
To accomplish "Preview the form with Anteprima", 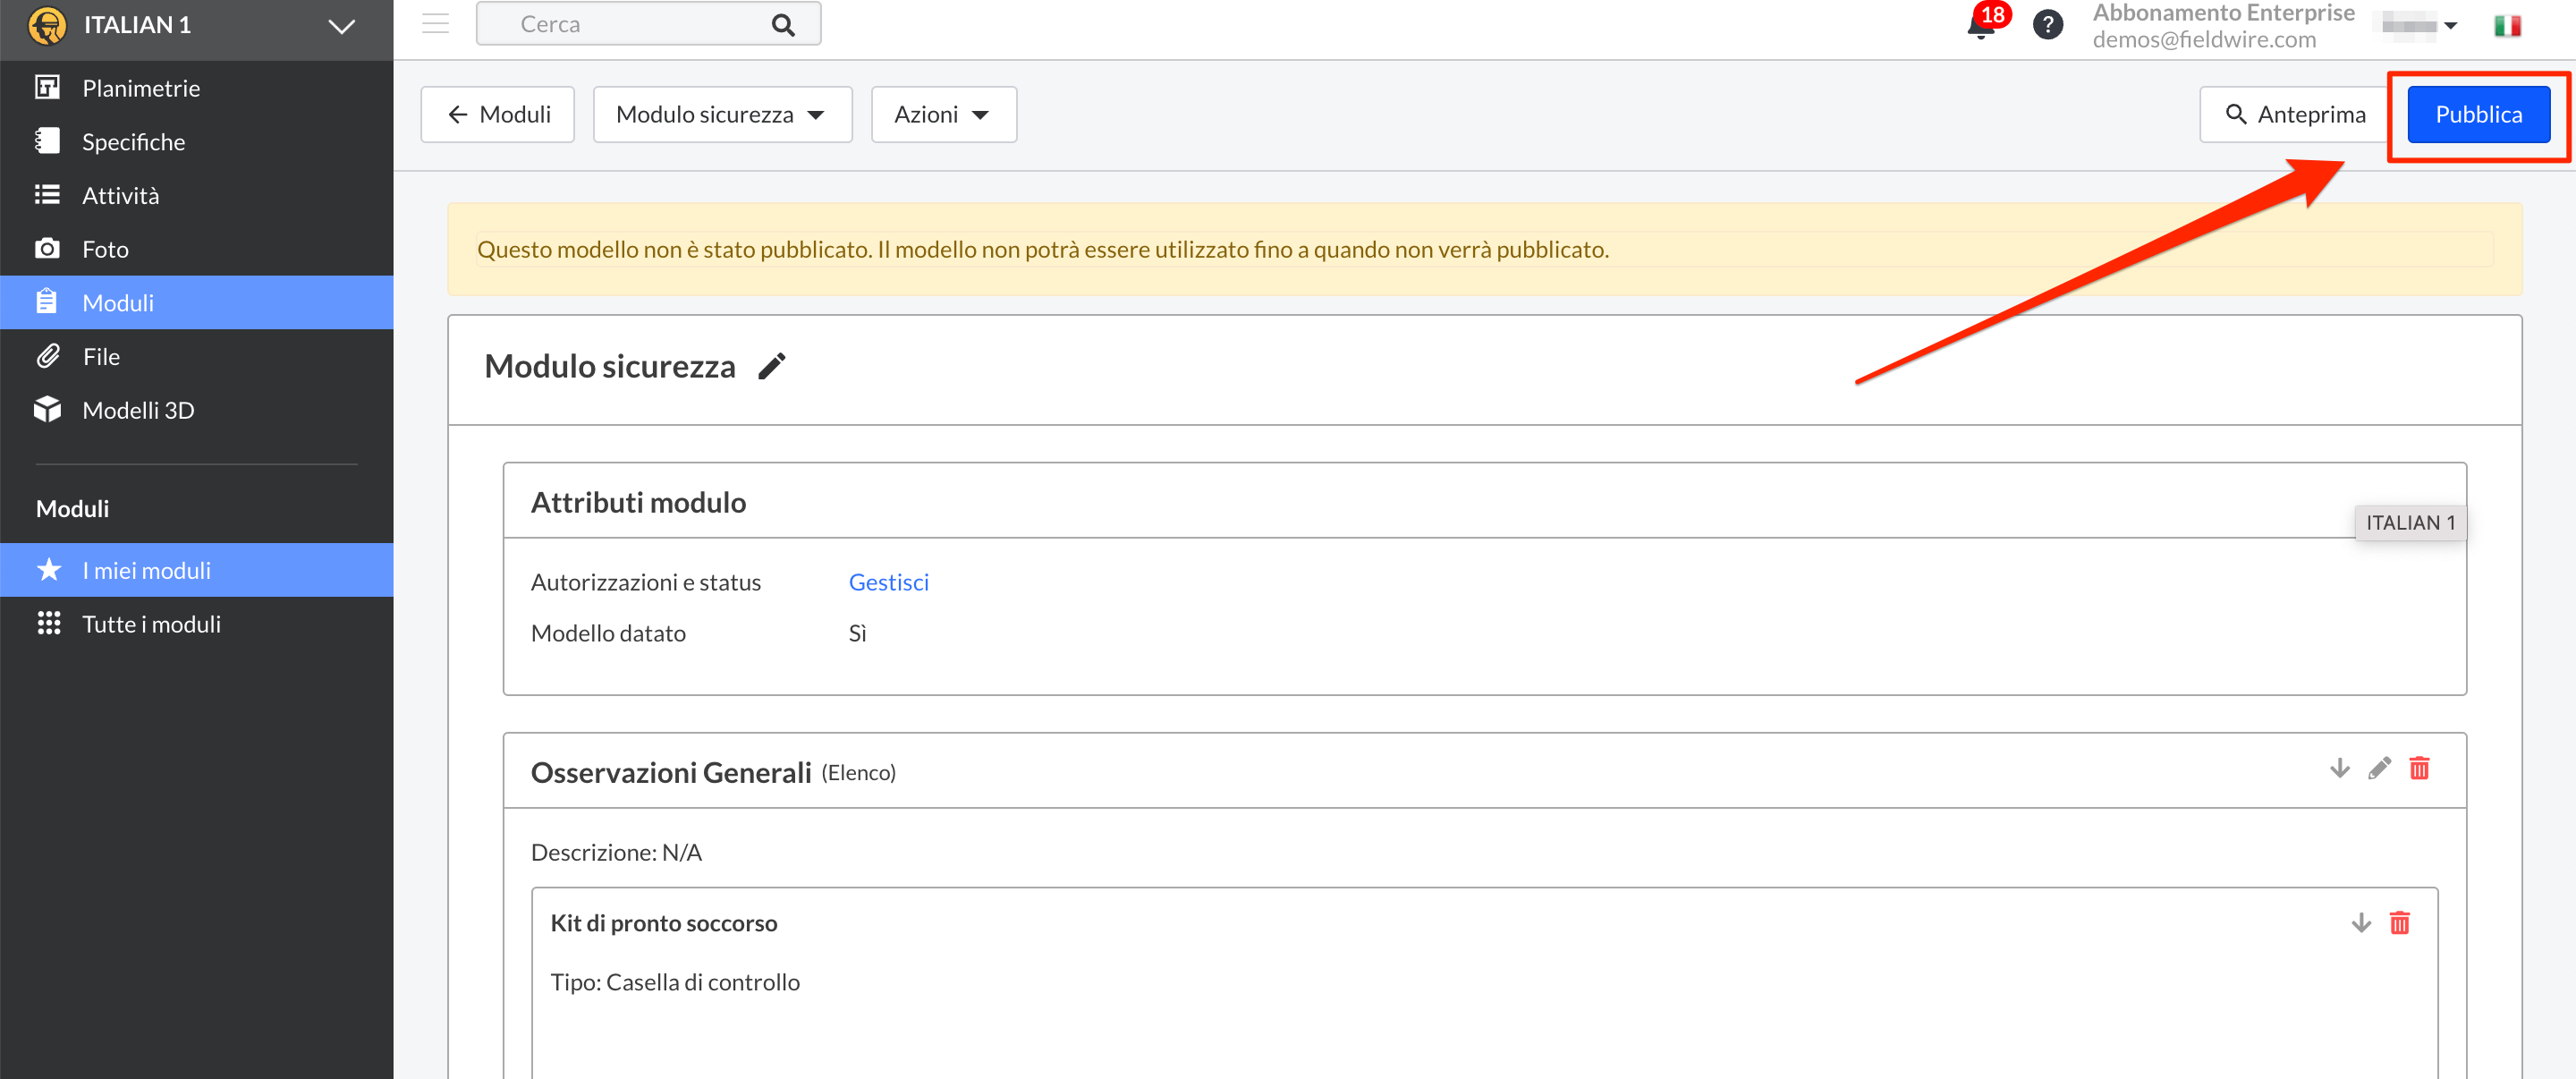I will tap(2296, 114).
